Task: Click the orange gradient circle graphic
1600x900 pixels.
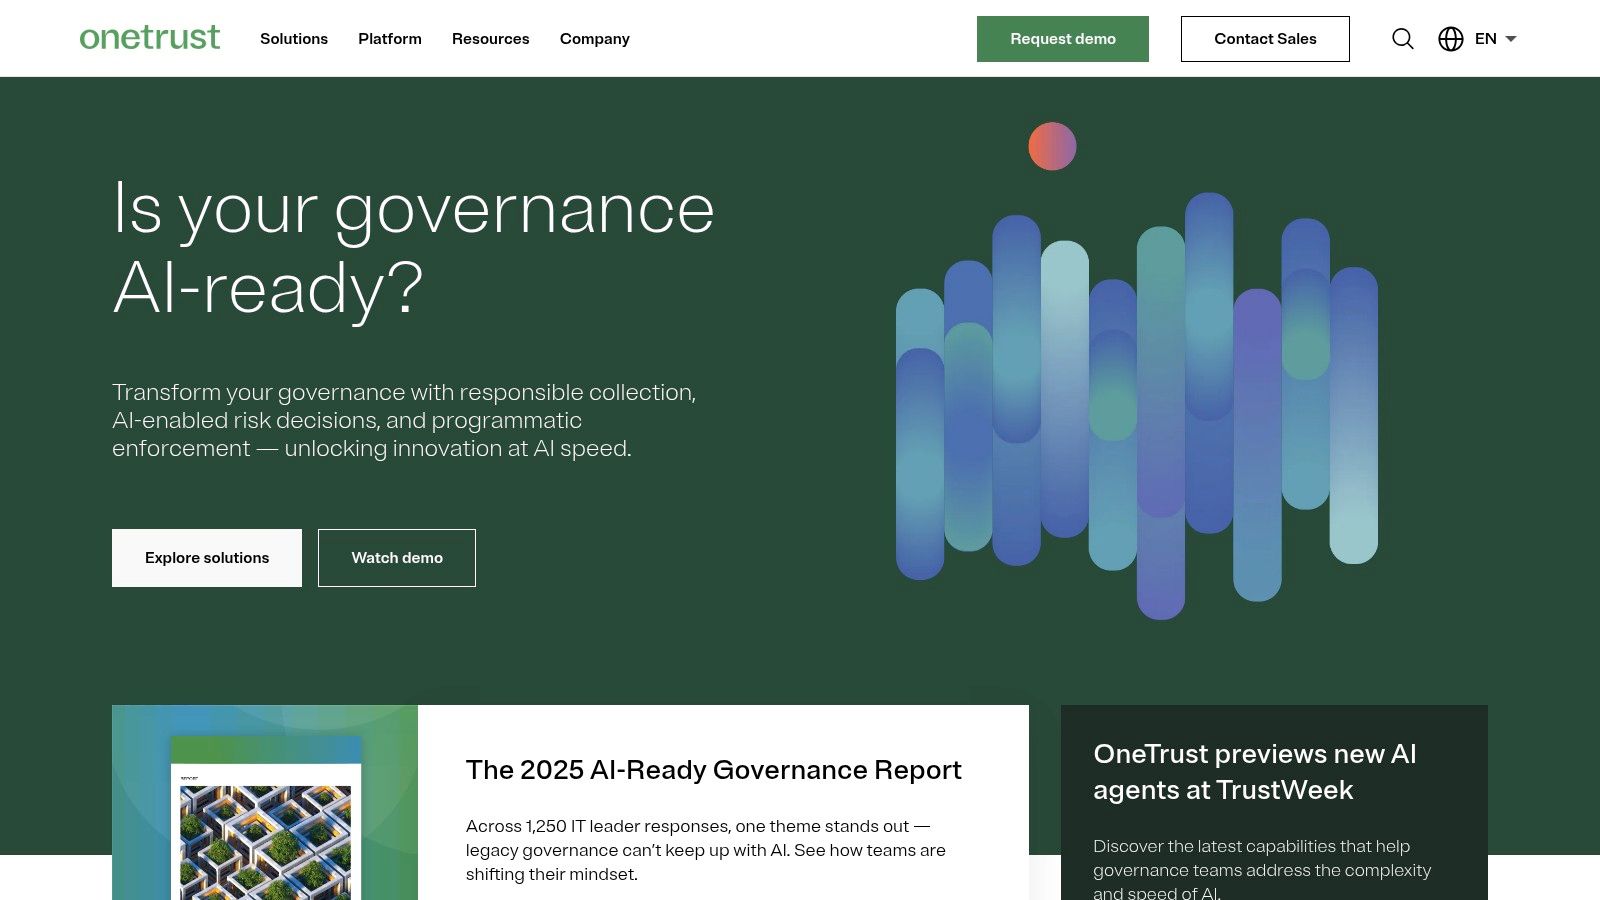Action: (x=1052, y=146)
